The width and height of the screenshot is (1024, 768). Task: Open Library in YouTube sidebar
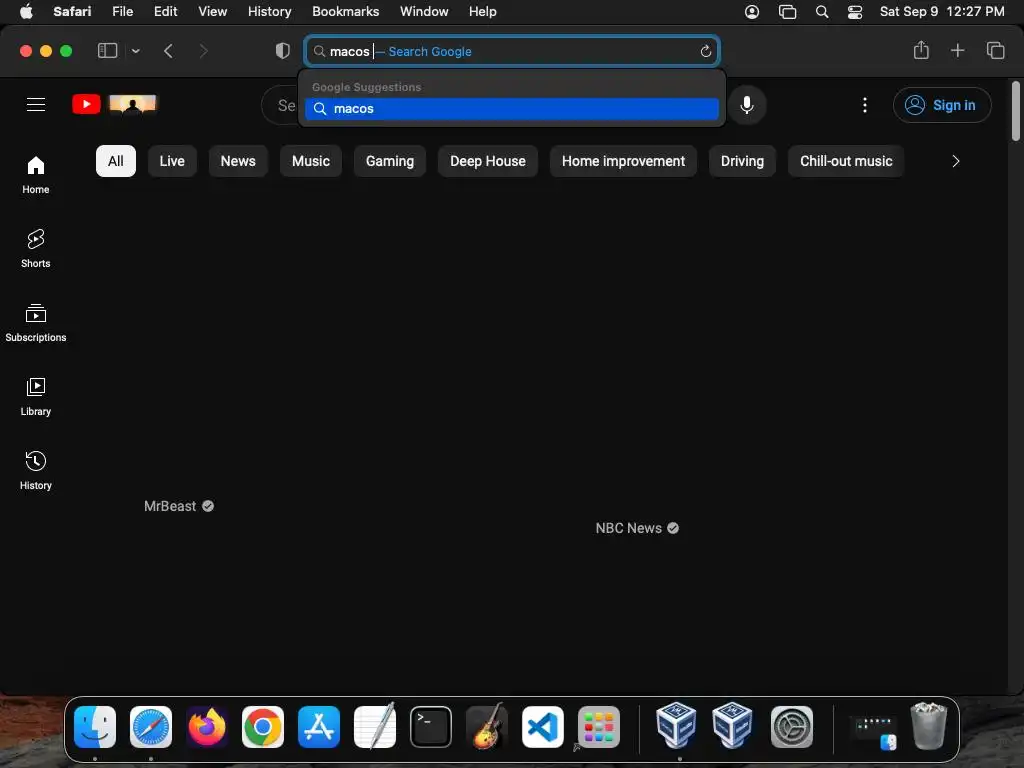pyautogui.click(x=36, y=396)
